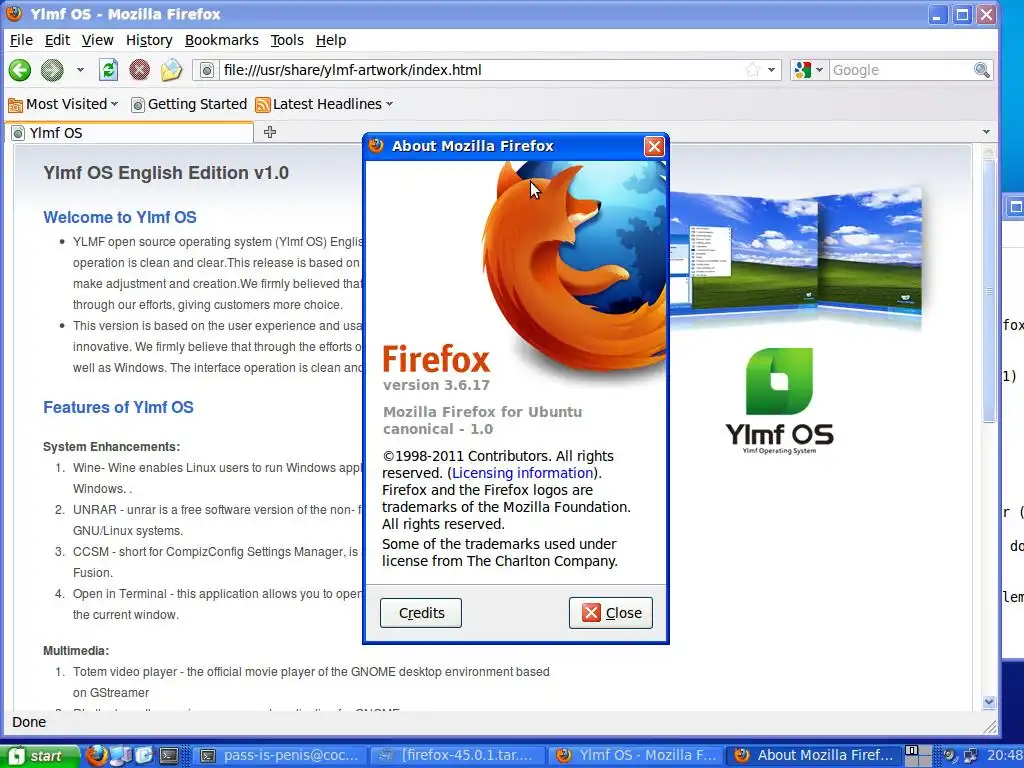1024x768 pixels.
Task: Go to the home page icon
Action: coord(171,70)
